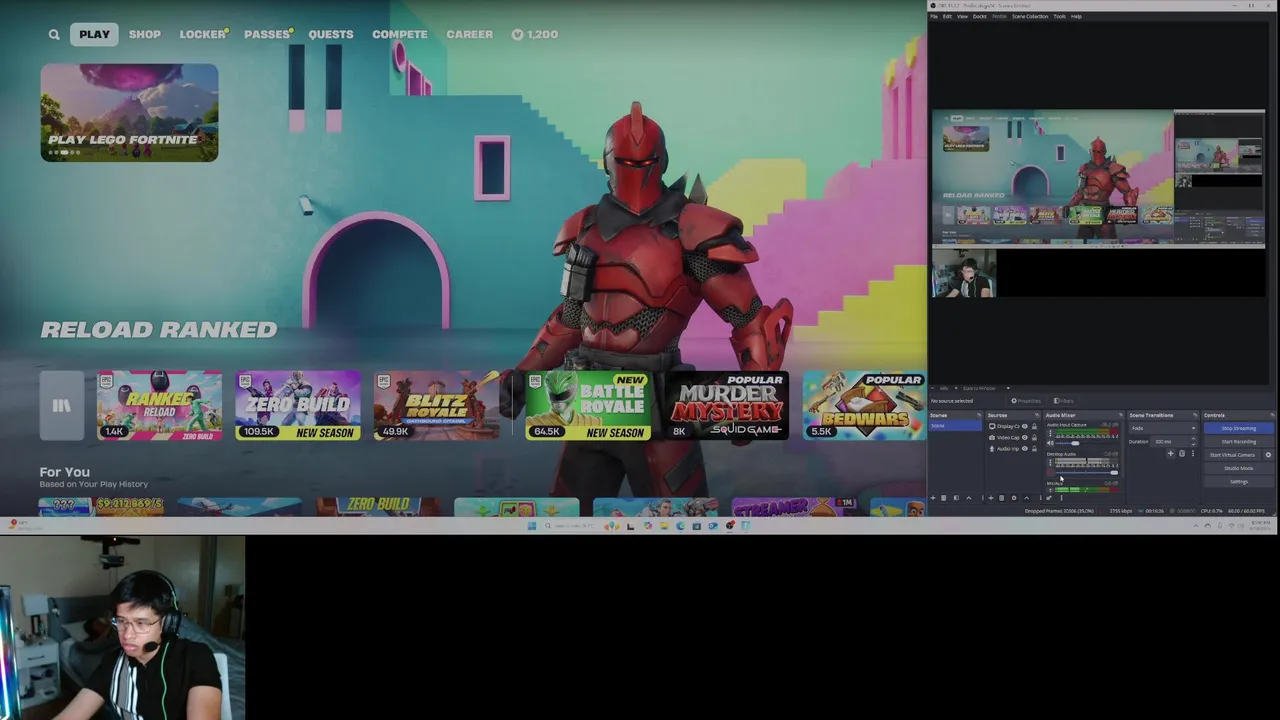Remove selected scene trash icon
1280x720 pixels.
(944, 498)
